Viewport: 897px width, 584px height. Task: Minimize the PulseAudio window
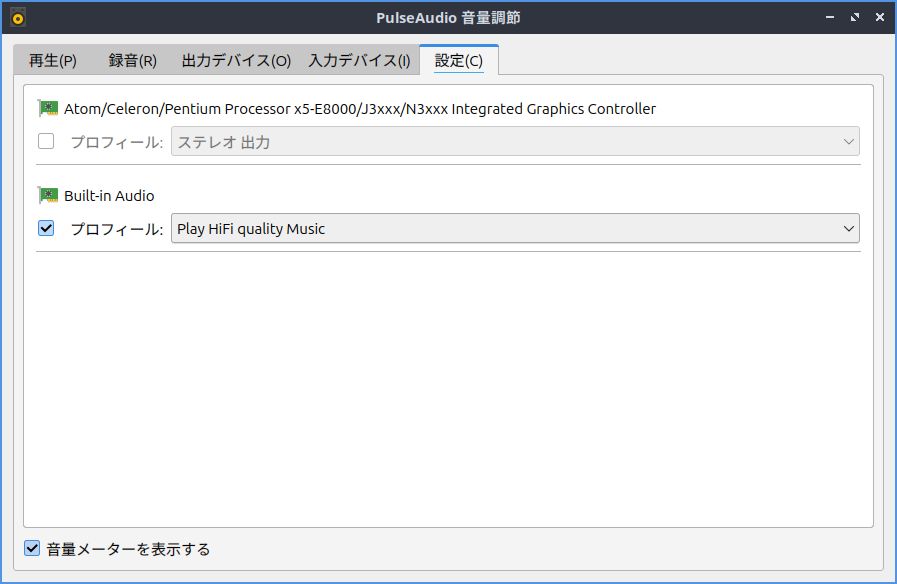coord(832,18)
